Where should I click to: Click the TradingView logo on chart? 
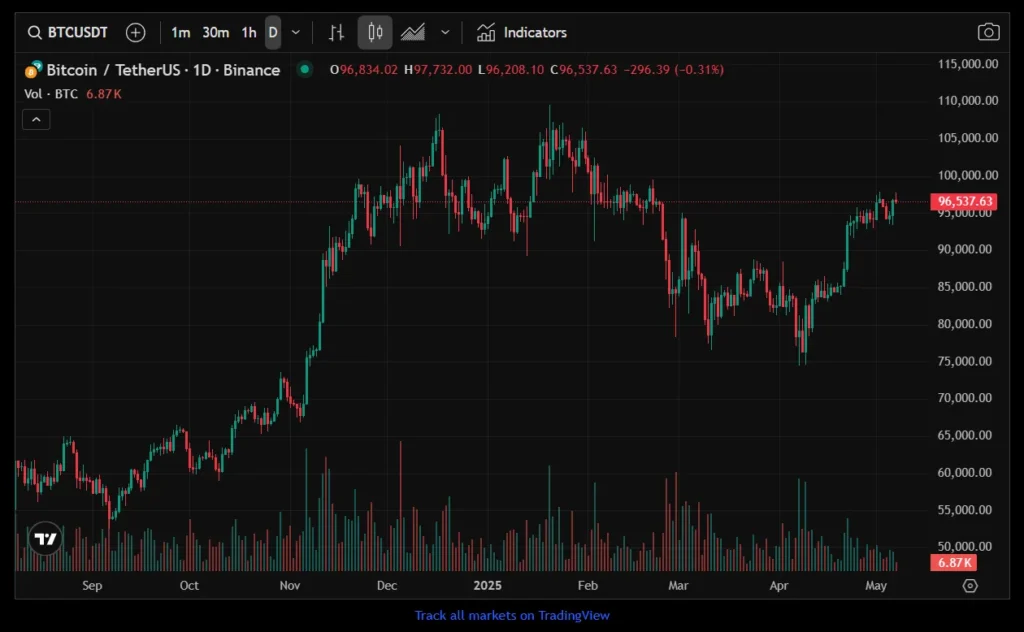(45, 539)
